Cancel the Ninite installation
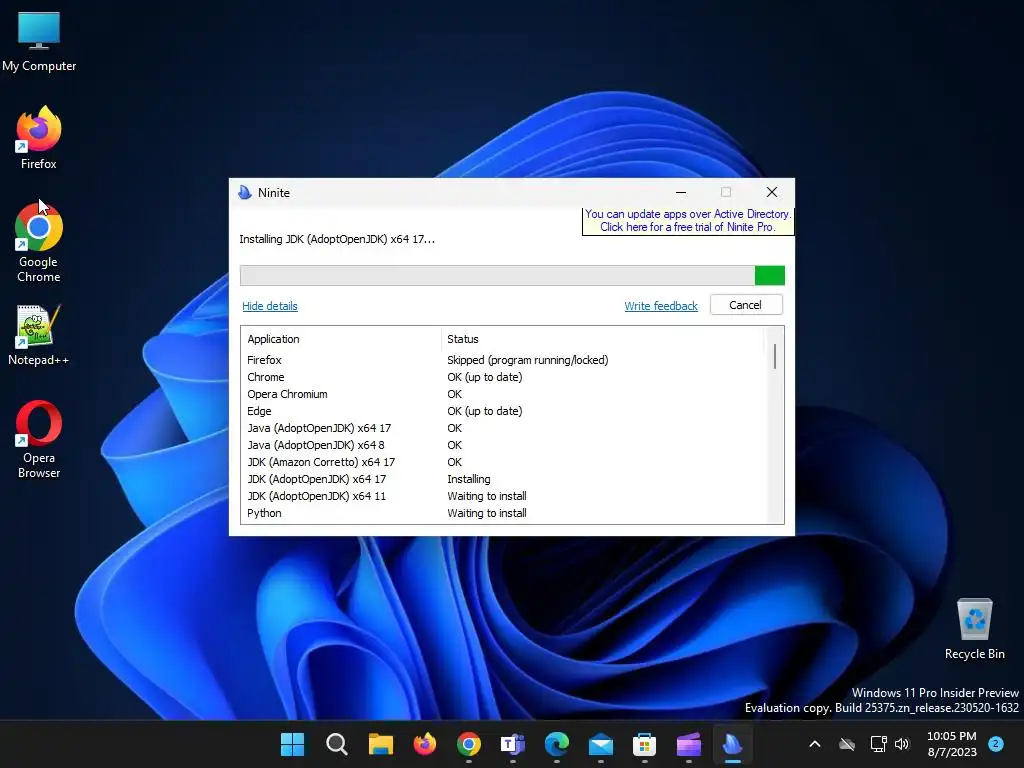The height and width of the screenshot is (768, 1024). [x=746, y=305]
